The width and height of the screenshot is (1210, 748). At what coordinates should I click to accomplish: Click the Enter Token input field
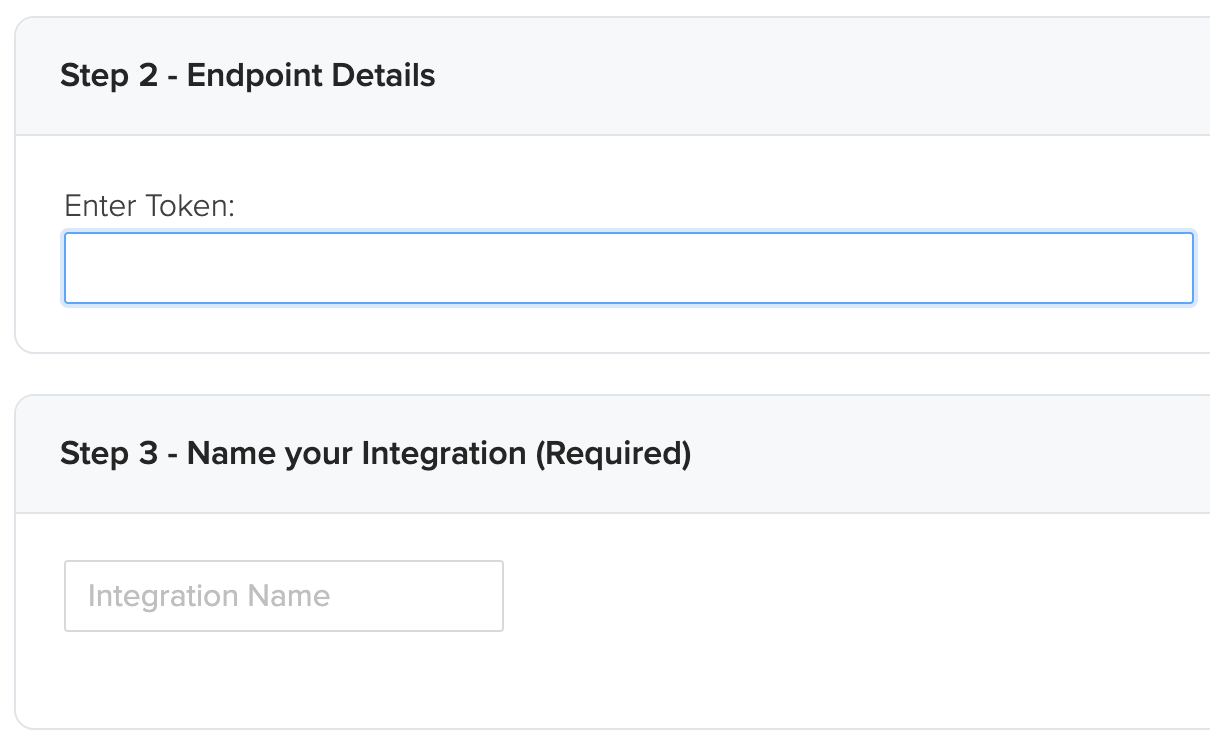click(x=628, y=268)
